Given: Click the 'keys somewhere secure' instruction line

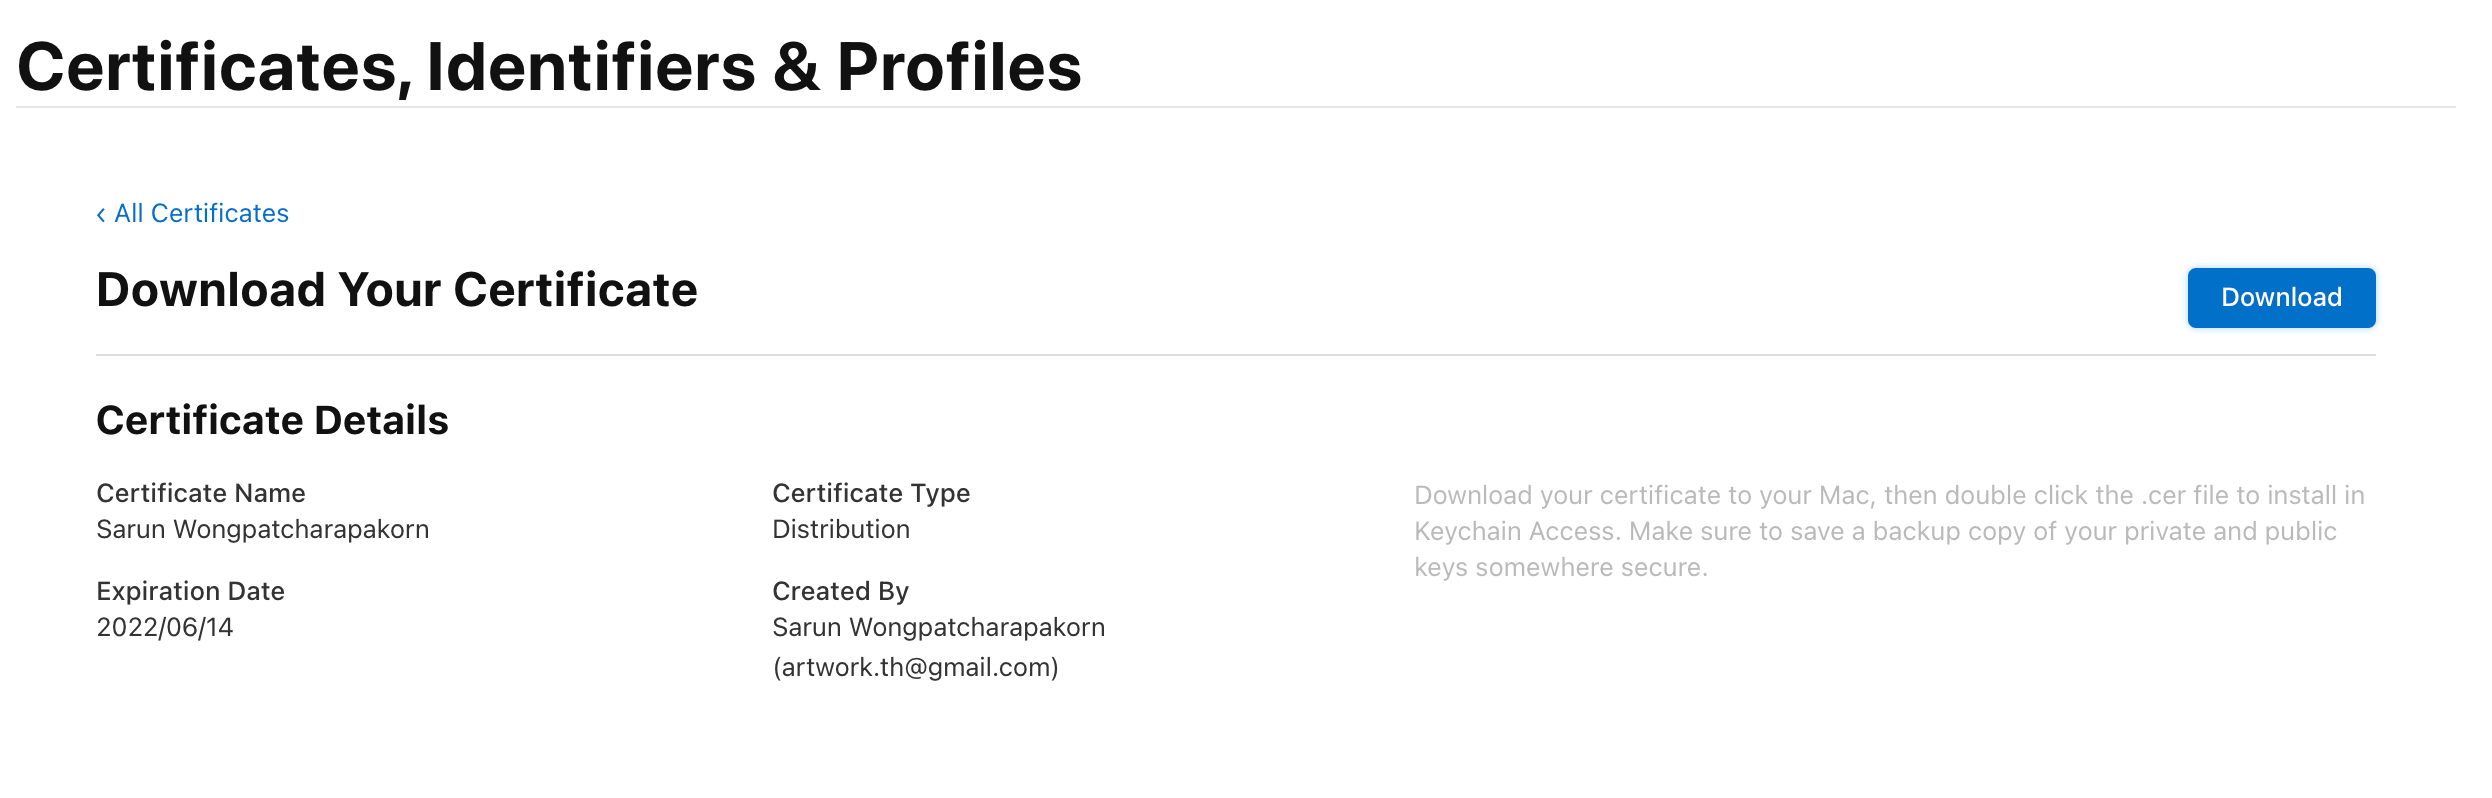Looking at the screenshot, I should tap(1560, 568).
